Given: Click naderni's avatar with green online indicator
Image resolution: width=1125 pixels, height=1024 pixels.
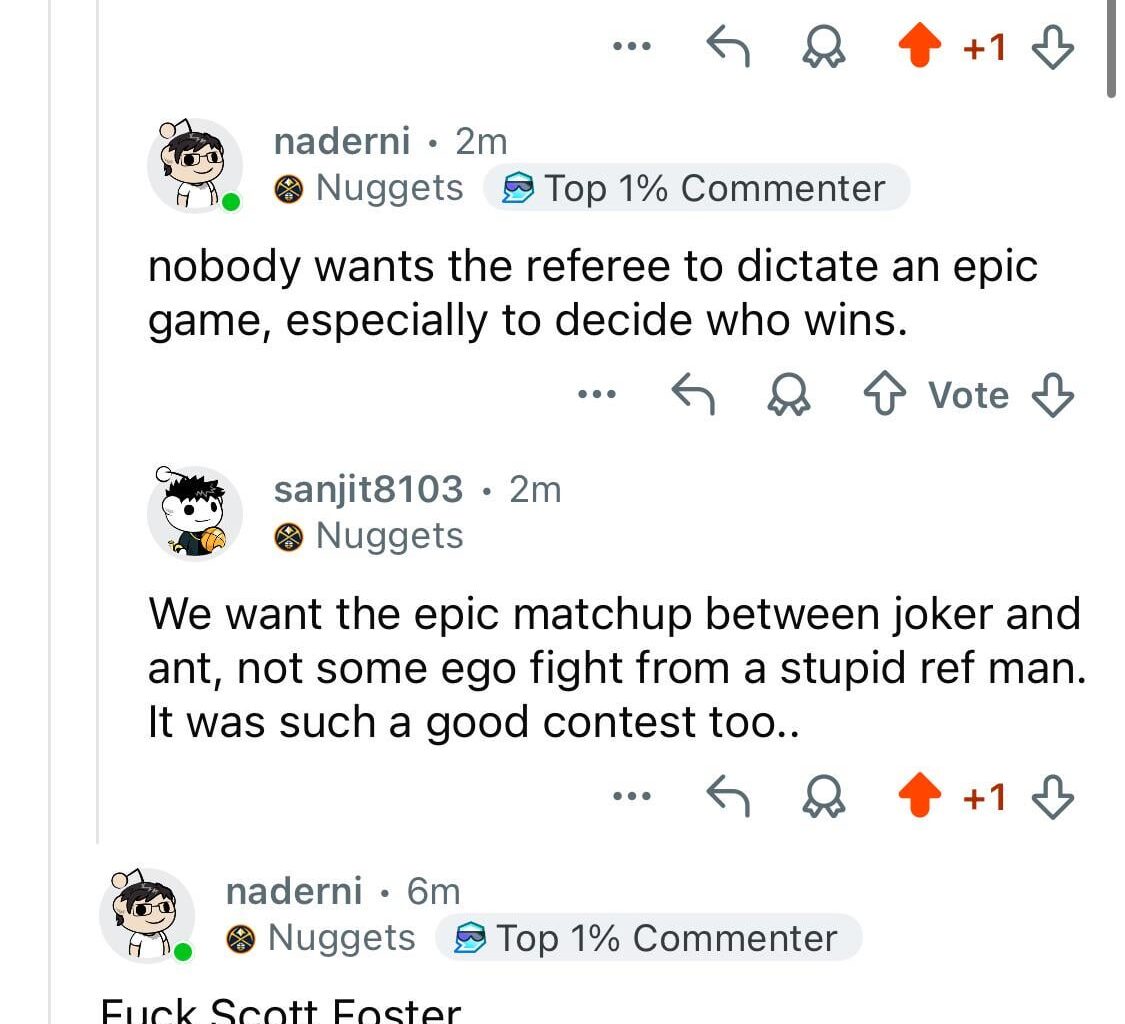Looking at the screenshot, I should (x=195, y=164).
